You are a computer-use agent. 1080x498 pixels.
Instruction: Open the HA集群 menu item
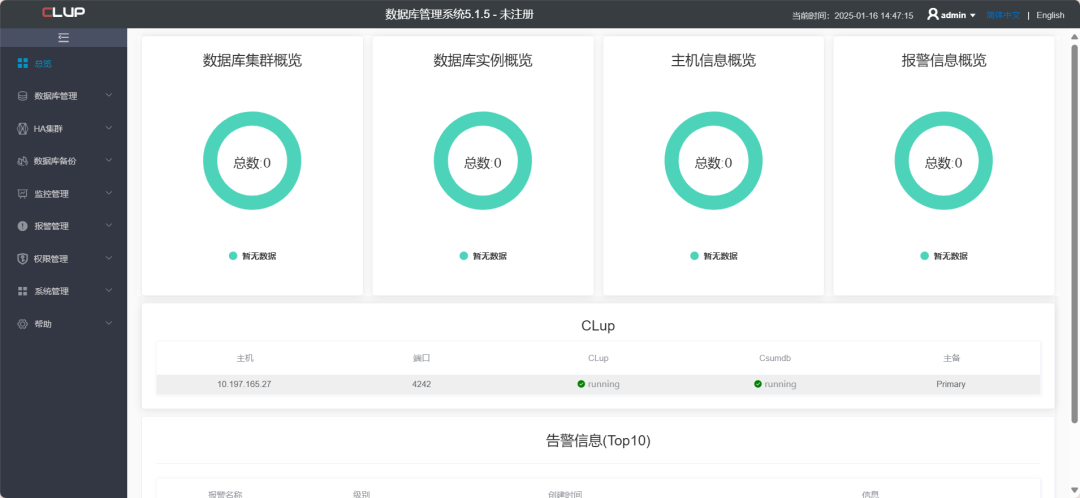(63, 128)
